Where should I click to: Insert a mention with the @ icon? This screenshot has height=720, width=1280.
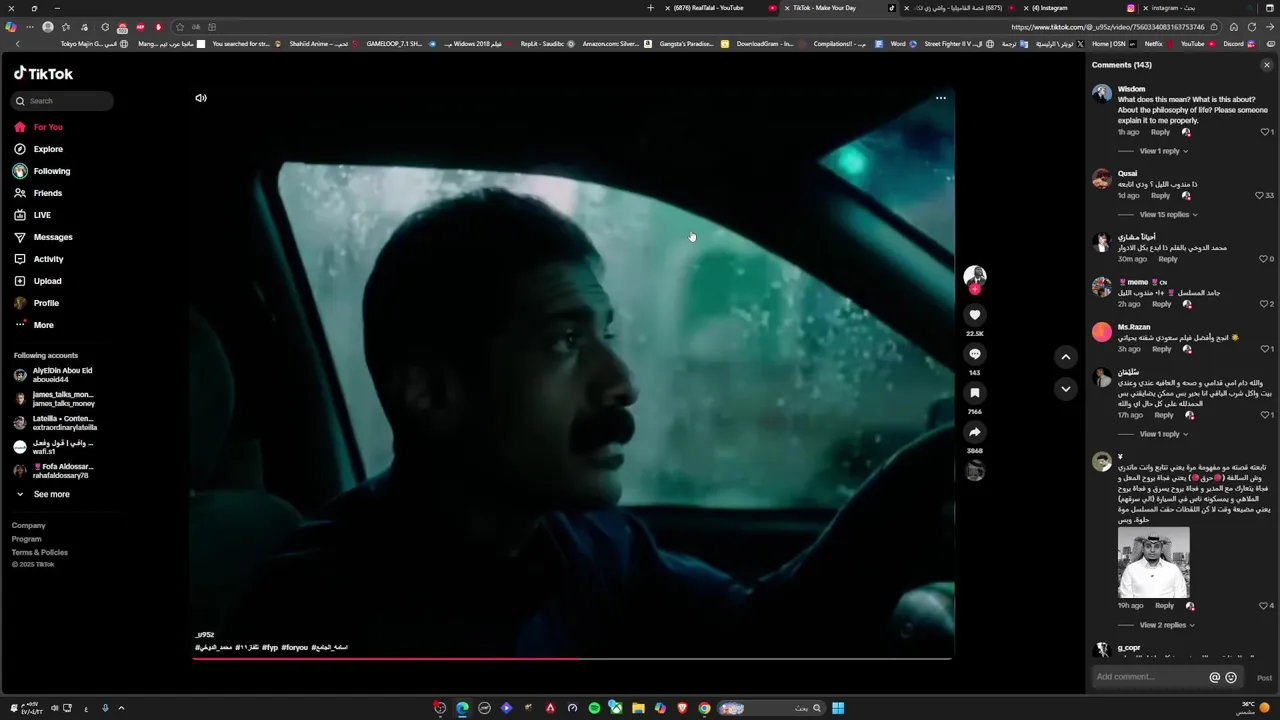(x=1215, y=677)
